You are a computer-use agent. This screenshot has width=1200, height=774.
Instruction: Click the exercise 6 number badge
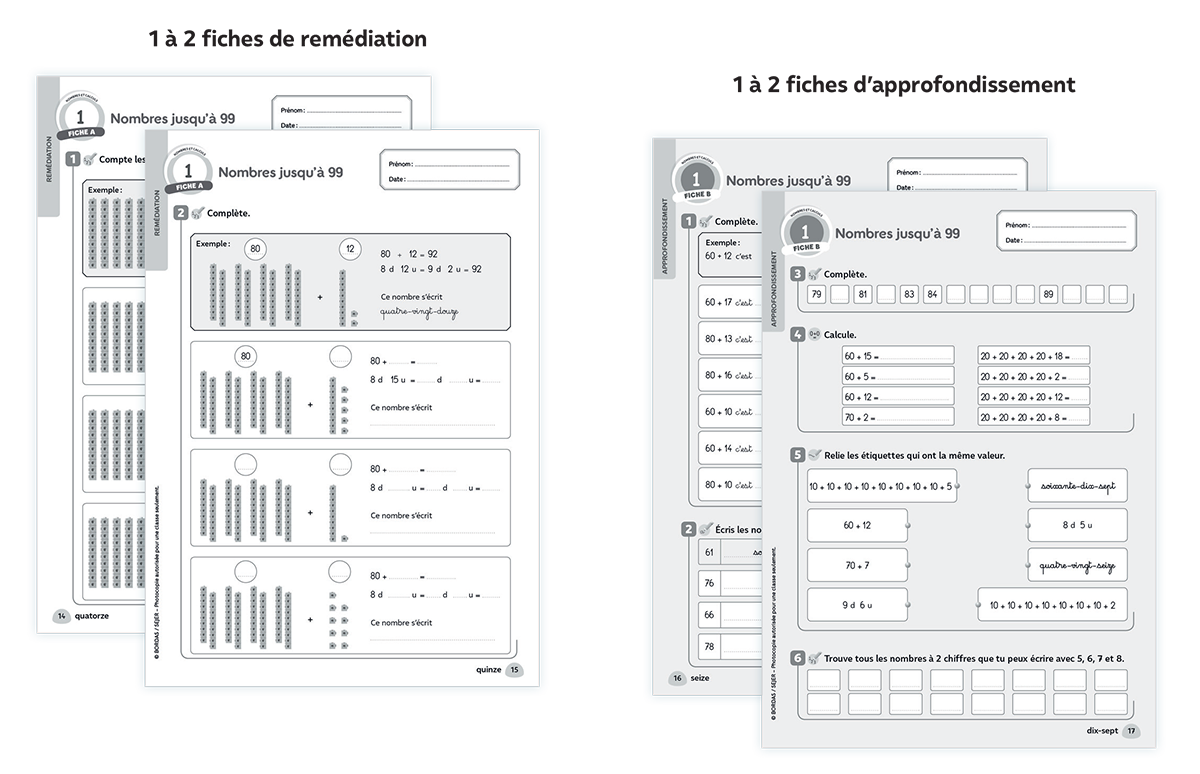click(x=797, y=658)
